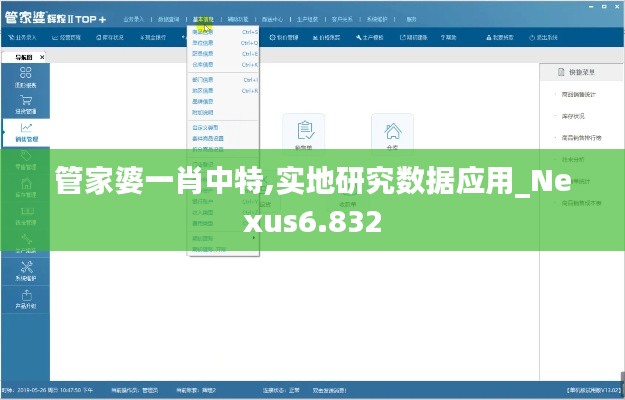Choose 附加说明 from dropdown menu
This screenshot has height=400, width=625.
point(223,113)
